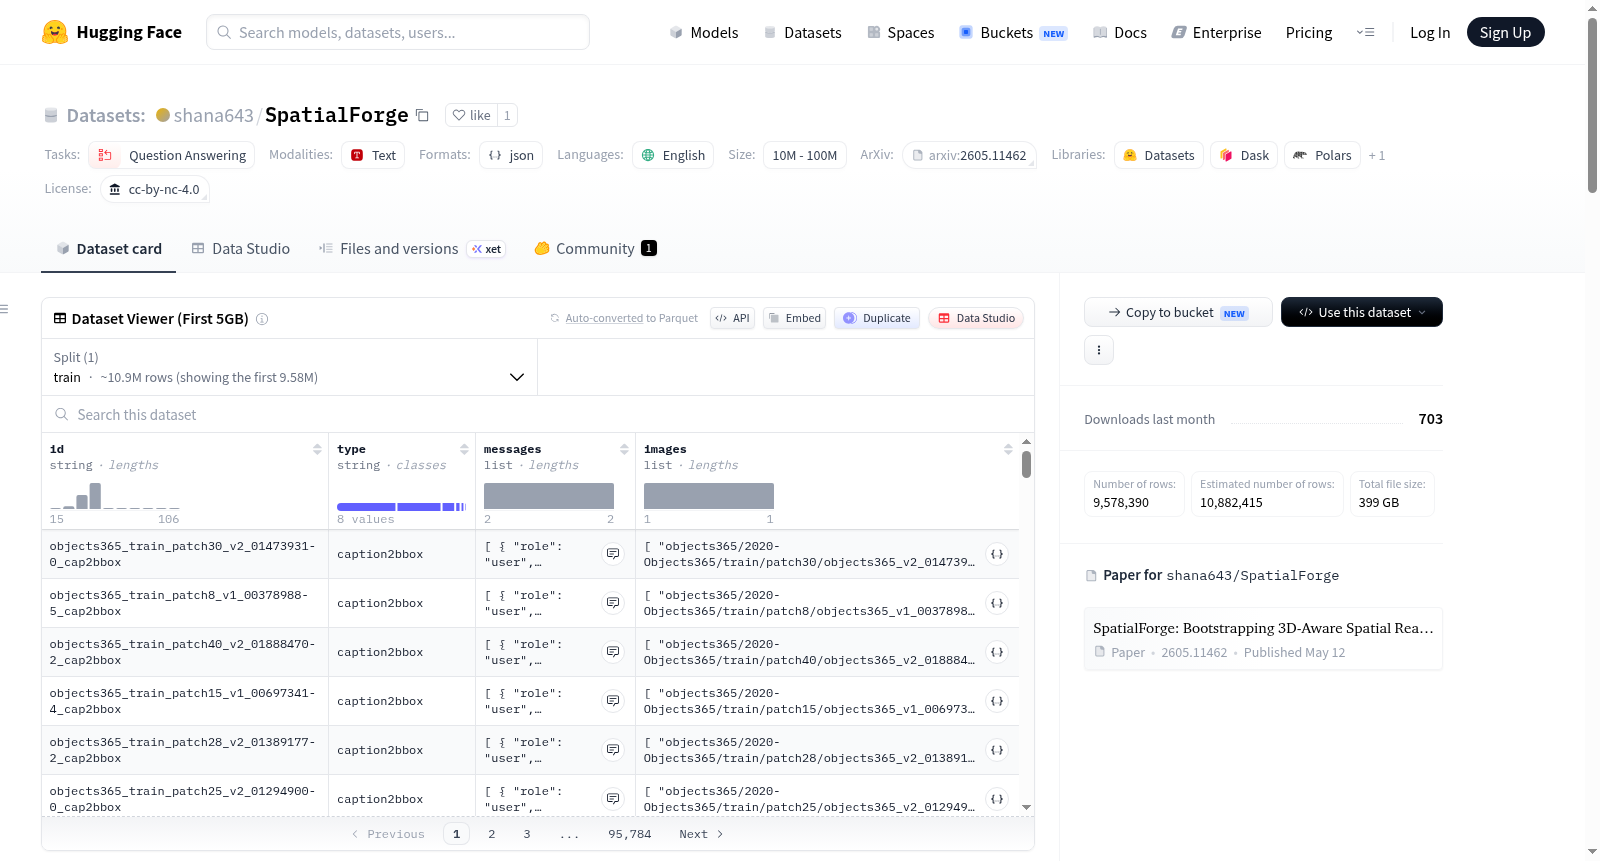
Task: Open the Files and versions tab
Action: point(412,249)
